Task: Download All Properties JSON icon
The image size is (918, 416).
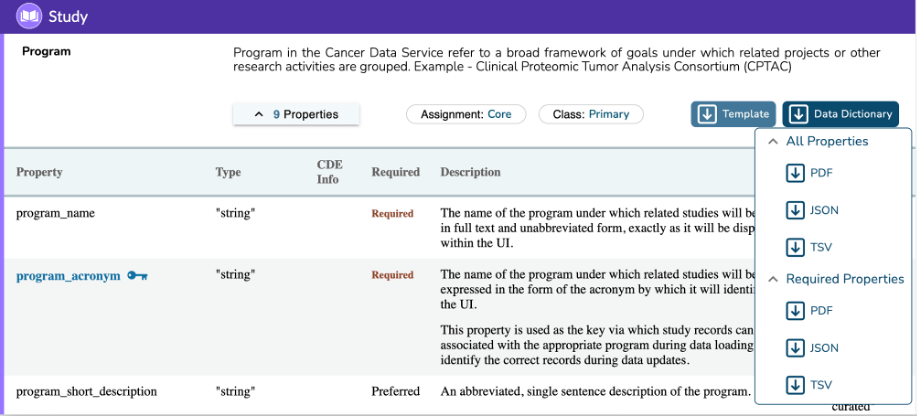Action: [x=796, y=210]
